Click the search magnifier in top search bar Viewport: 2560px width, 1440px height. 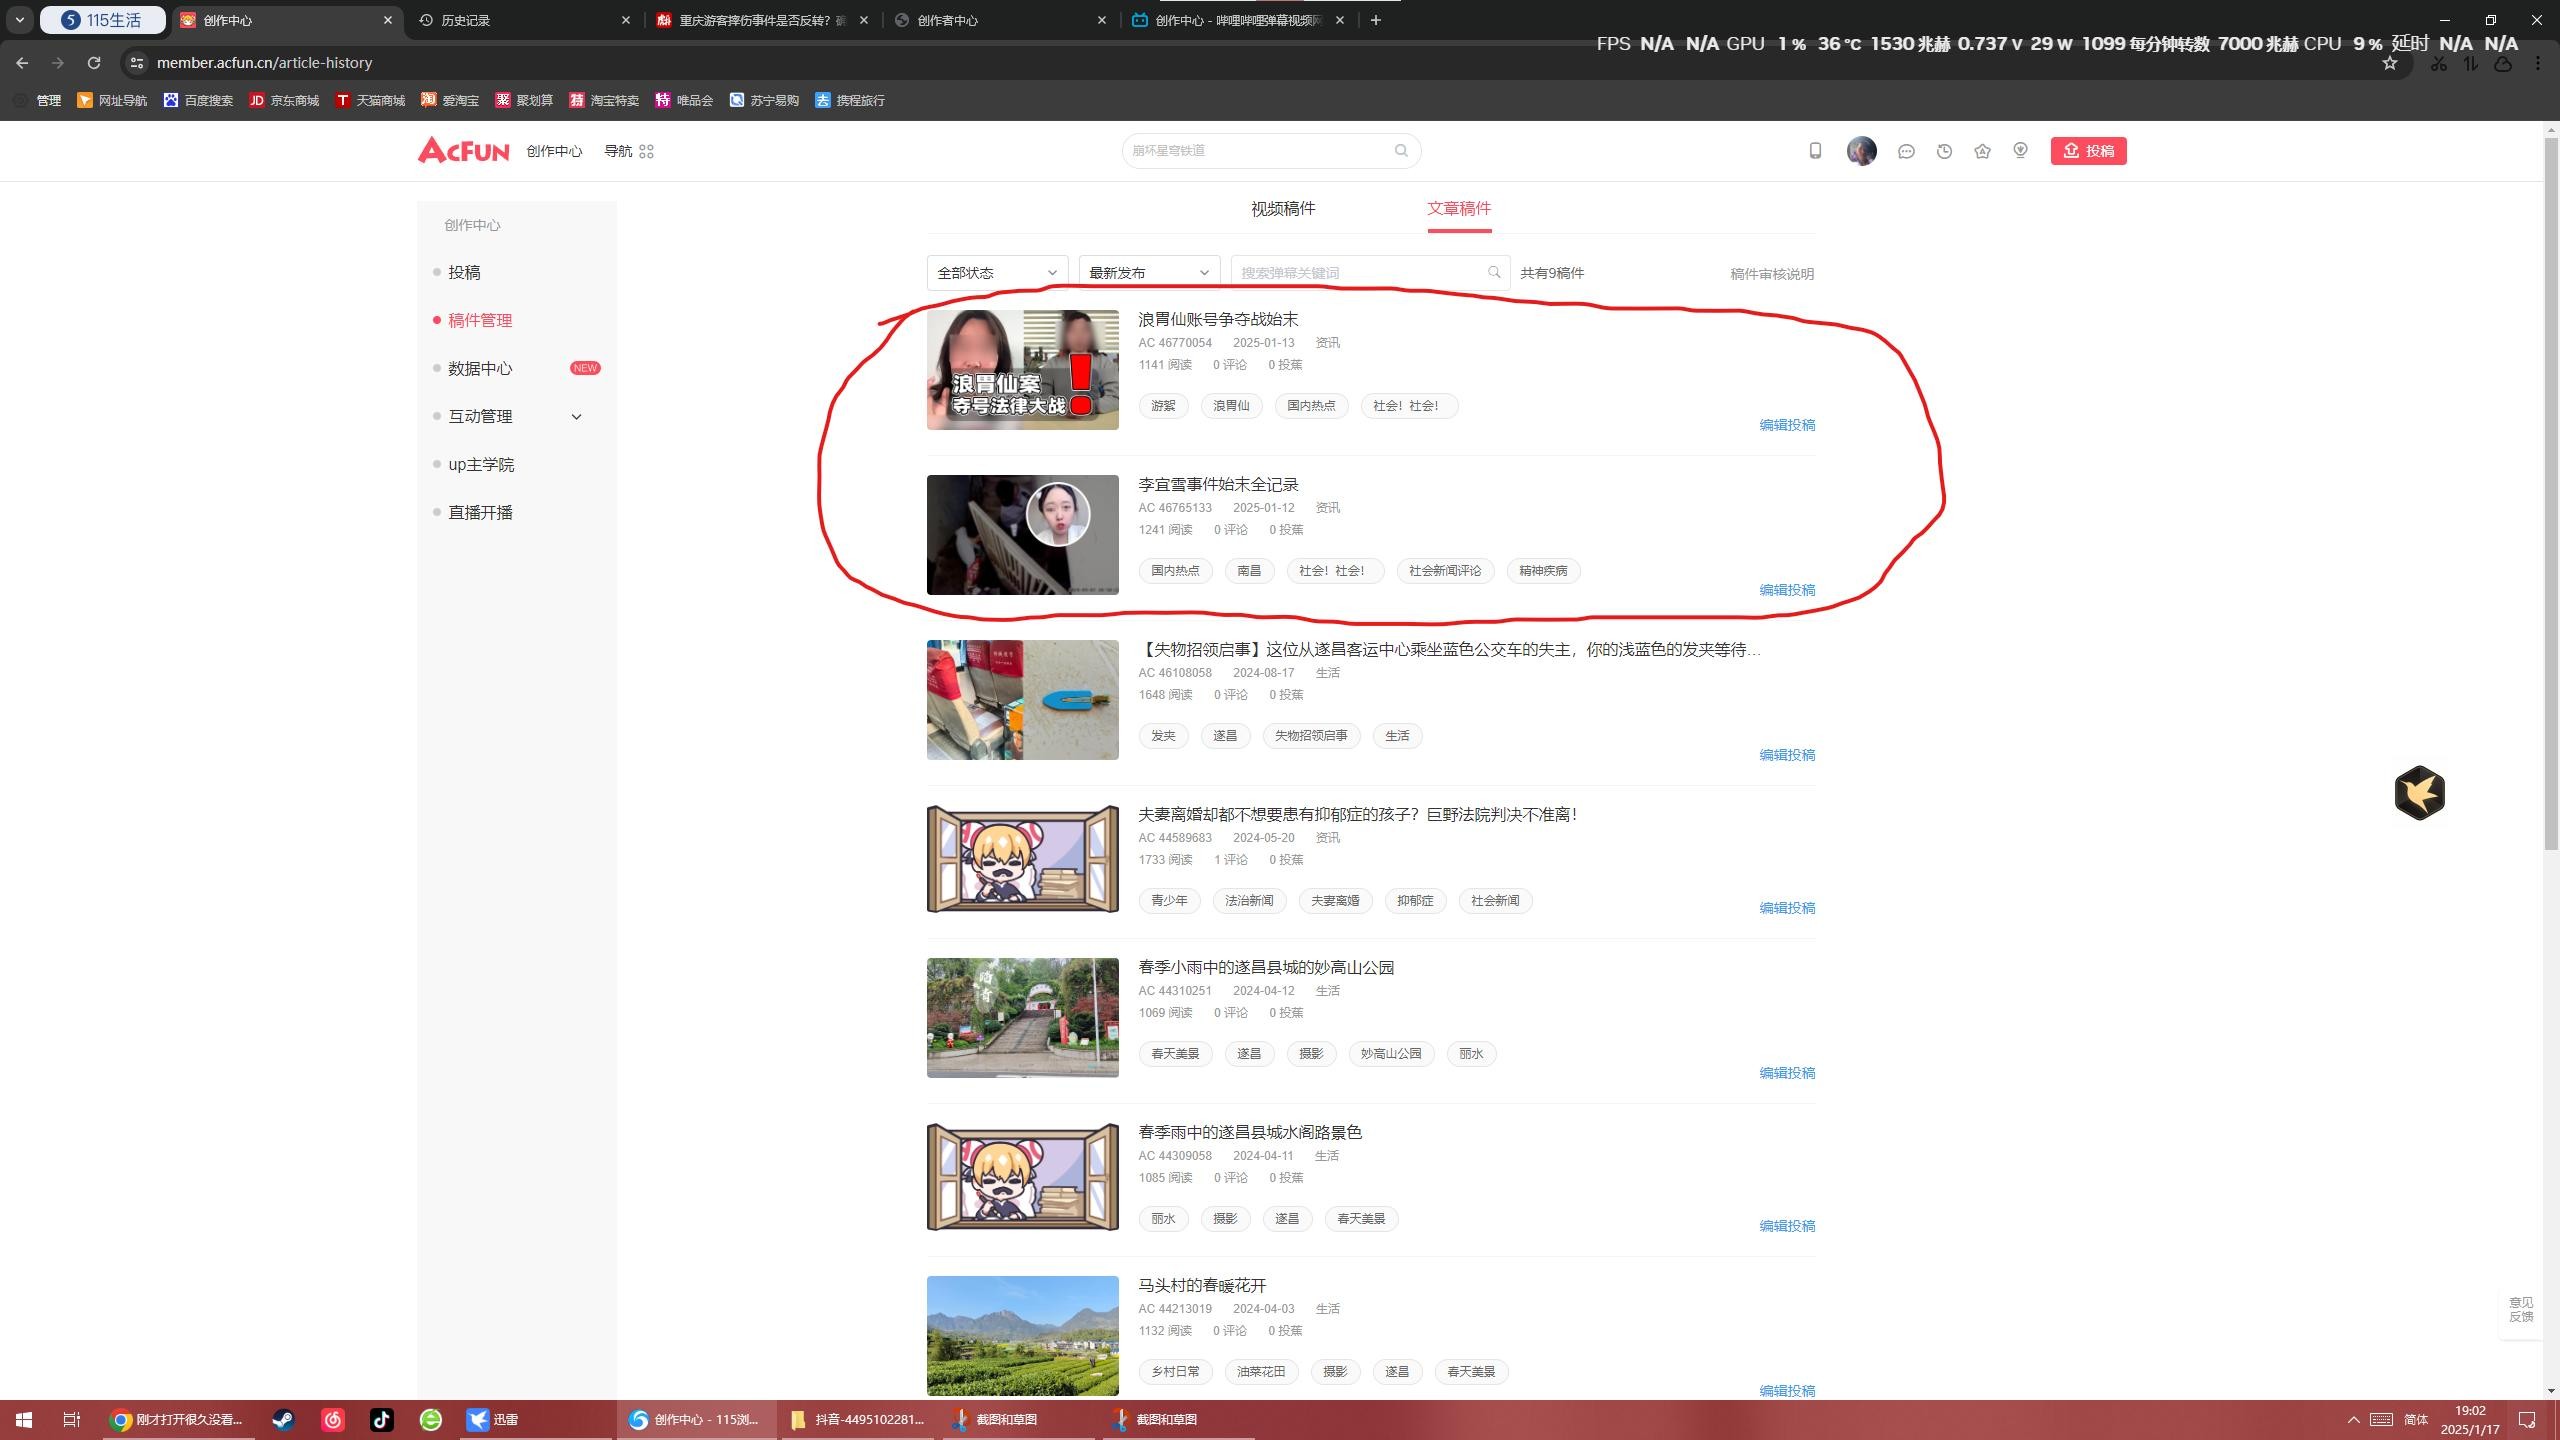pyautogui.click(x=1401, y=151)
